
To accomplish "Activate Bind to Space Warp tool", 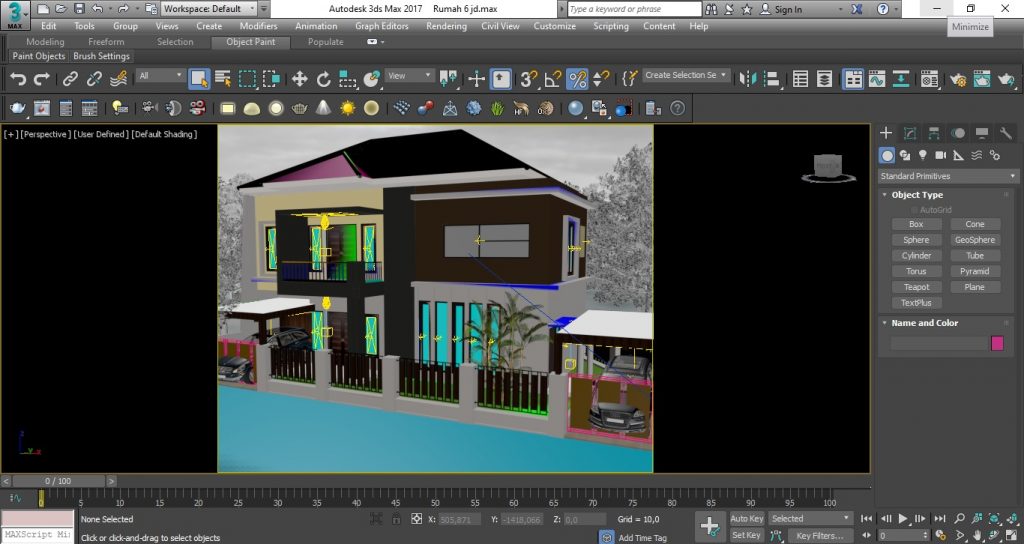I will [118, 79].
